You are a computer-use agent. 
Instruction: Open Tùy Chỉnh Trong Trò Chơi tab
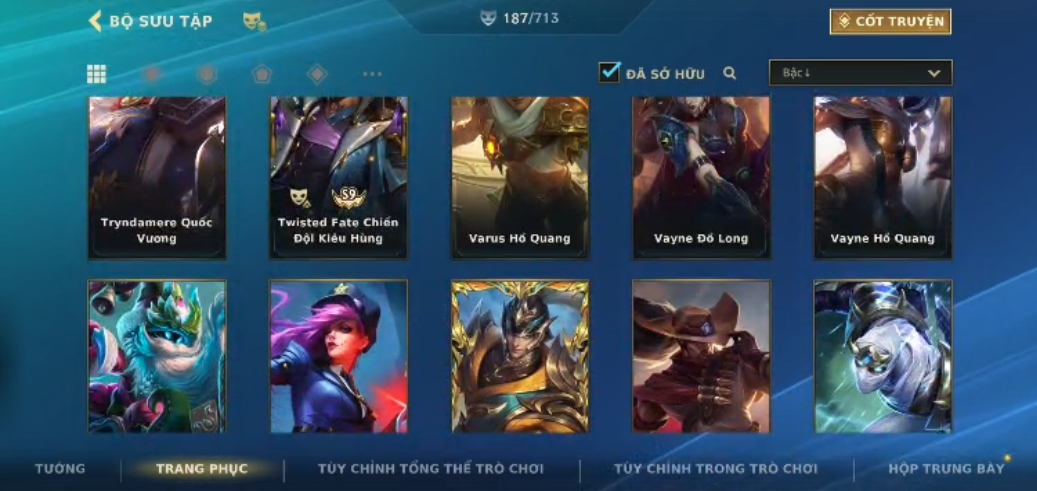click(716, 469)
